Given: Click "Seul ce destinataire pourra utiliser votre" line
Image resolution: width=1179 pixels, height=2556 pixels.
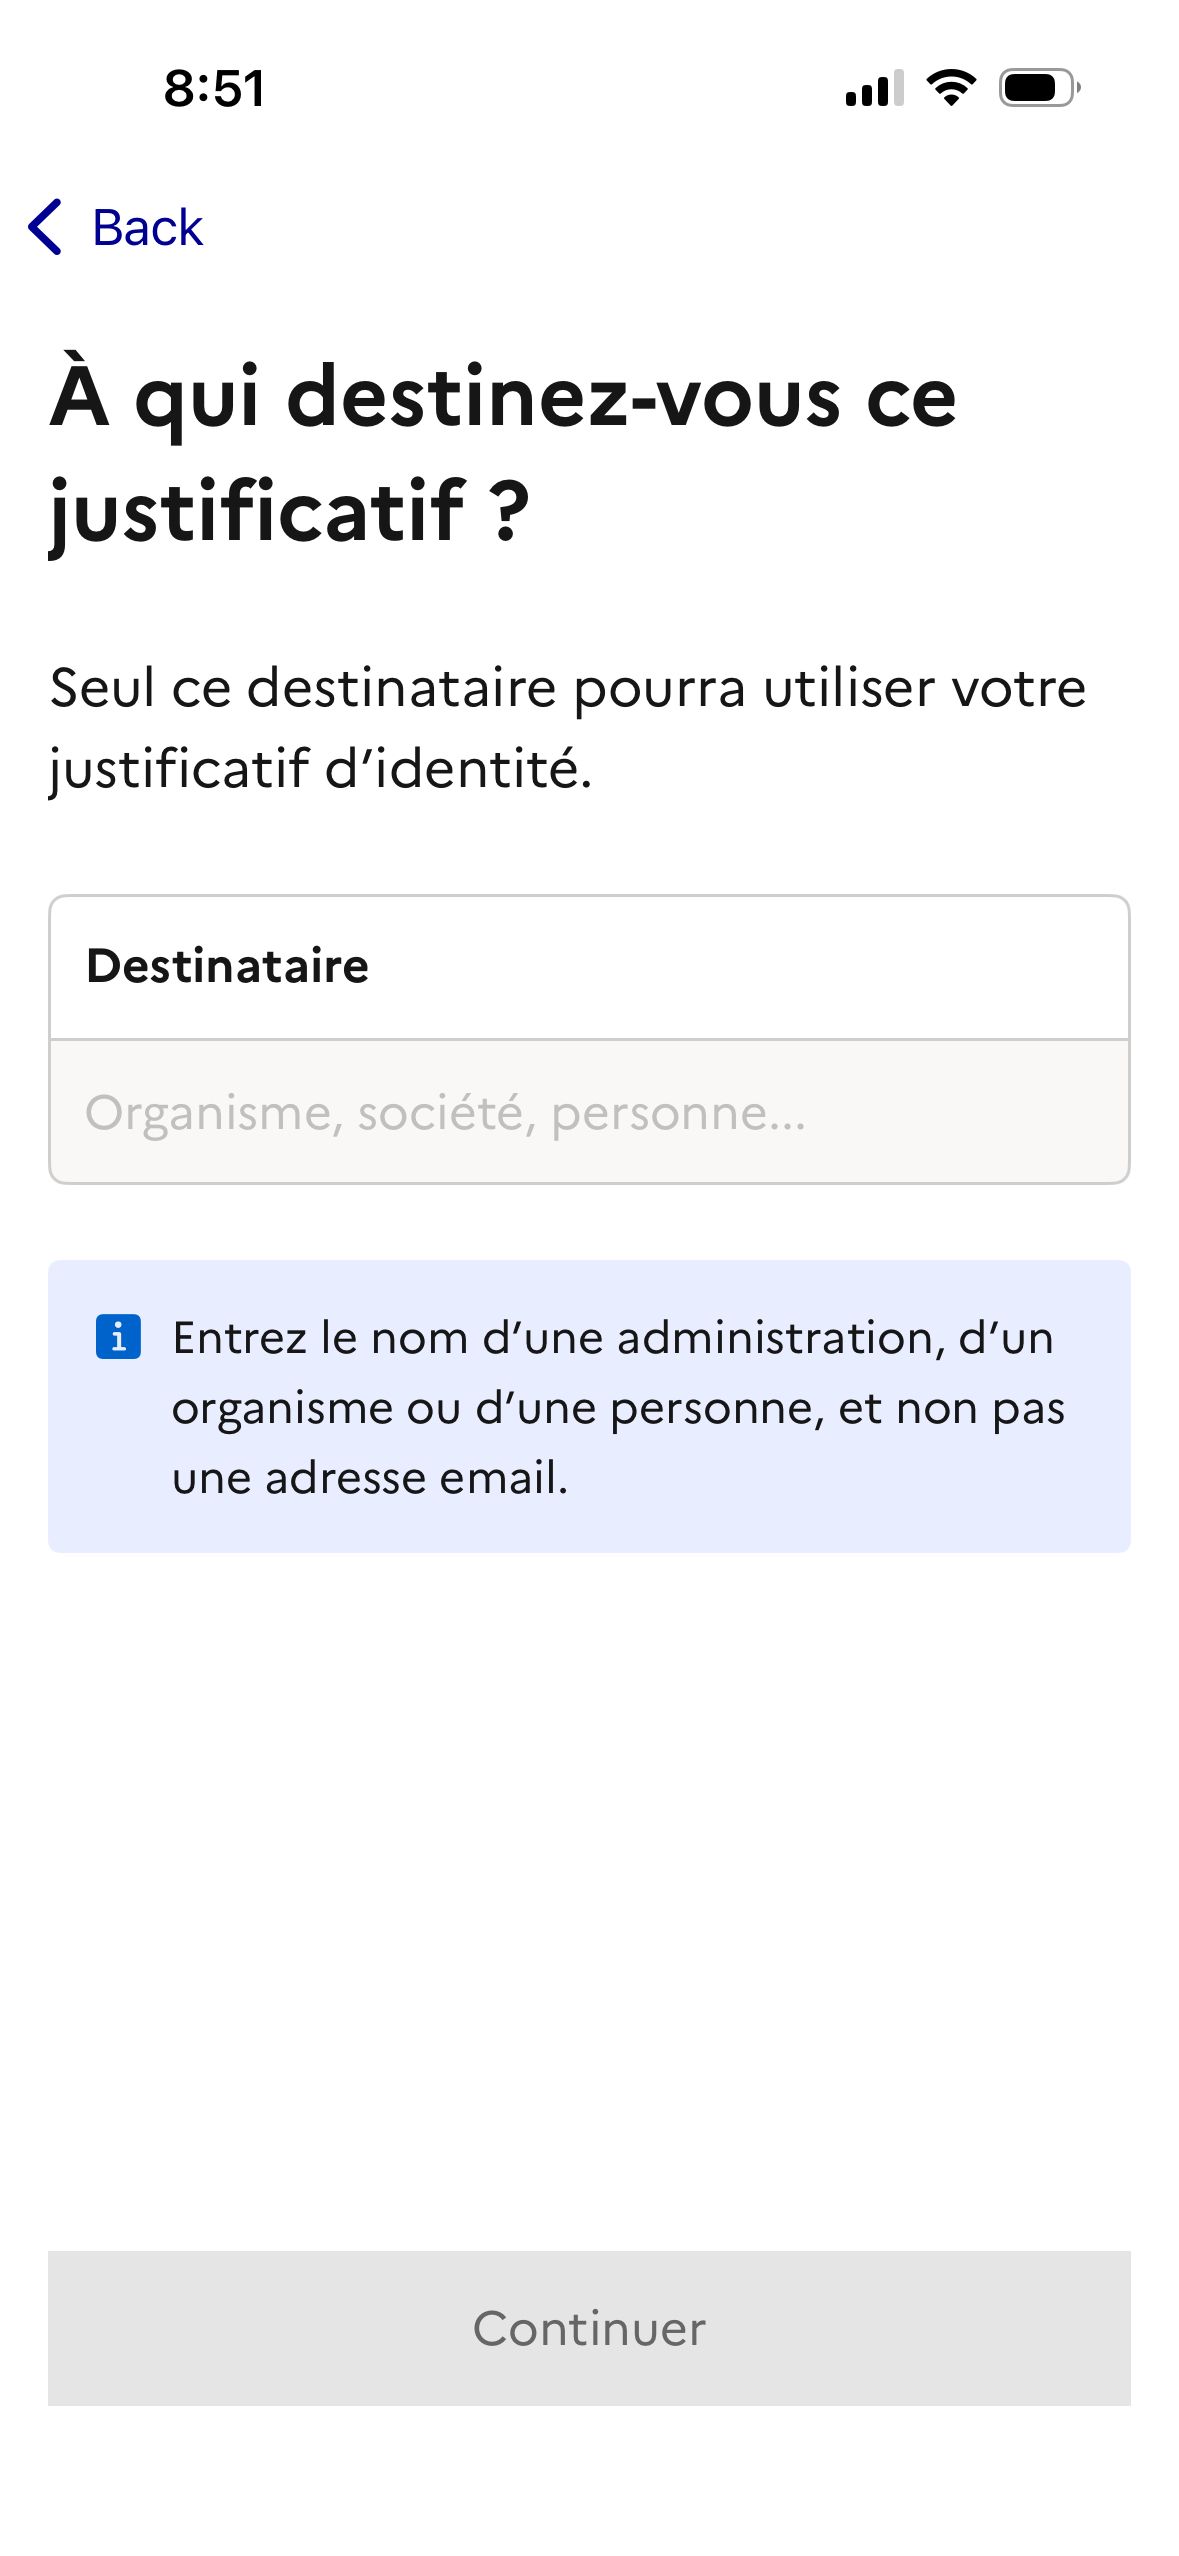Looking at the screenshot, I should click(x=567, y=688).
